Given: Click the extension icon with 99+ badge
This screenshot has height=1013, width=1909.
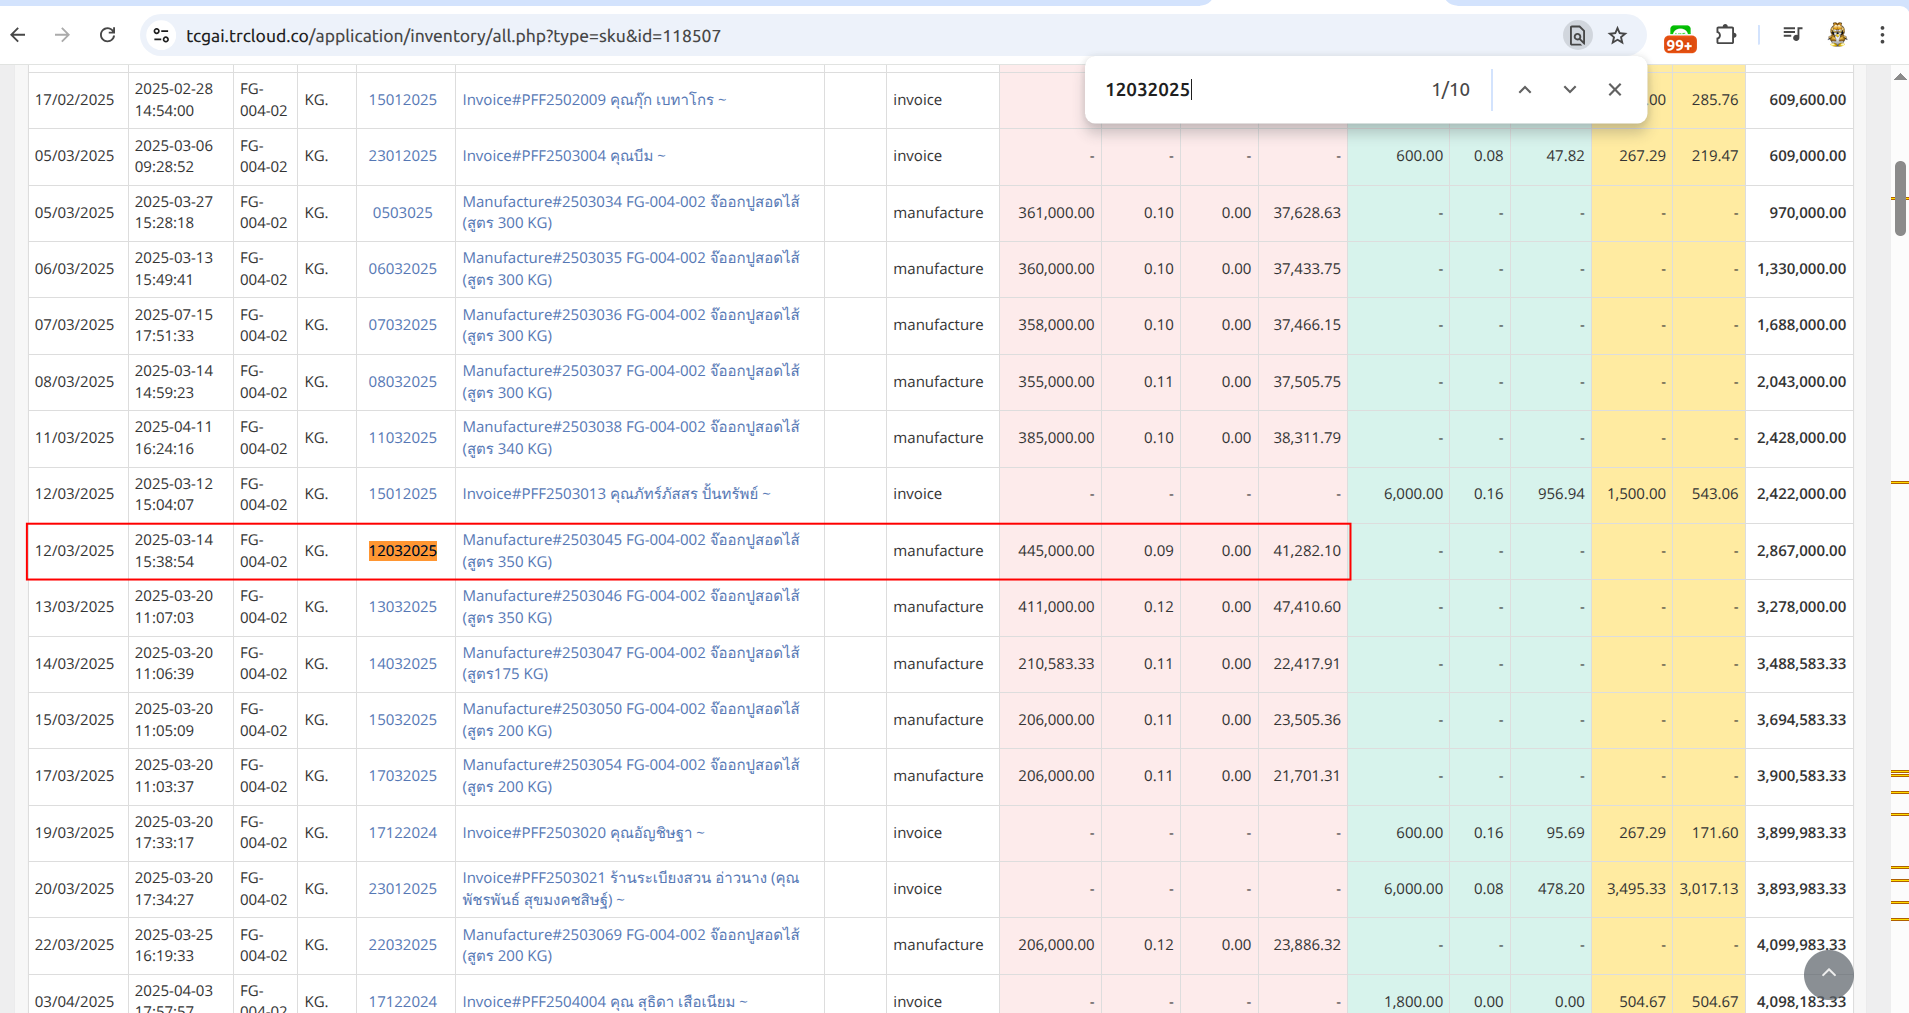Looking at the screenshot, I should click(x=1679, y=38).
